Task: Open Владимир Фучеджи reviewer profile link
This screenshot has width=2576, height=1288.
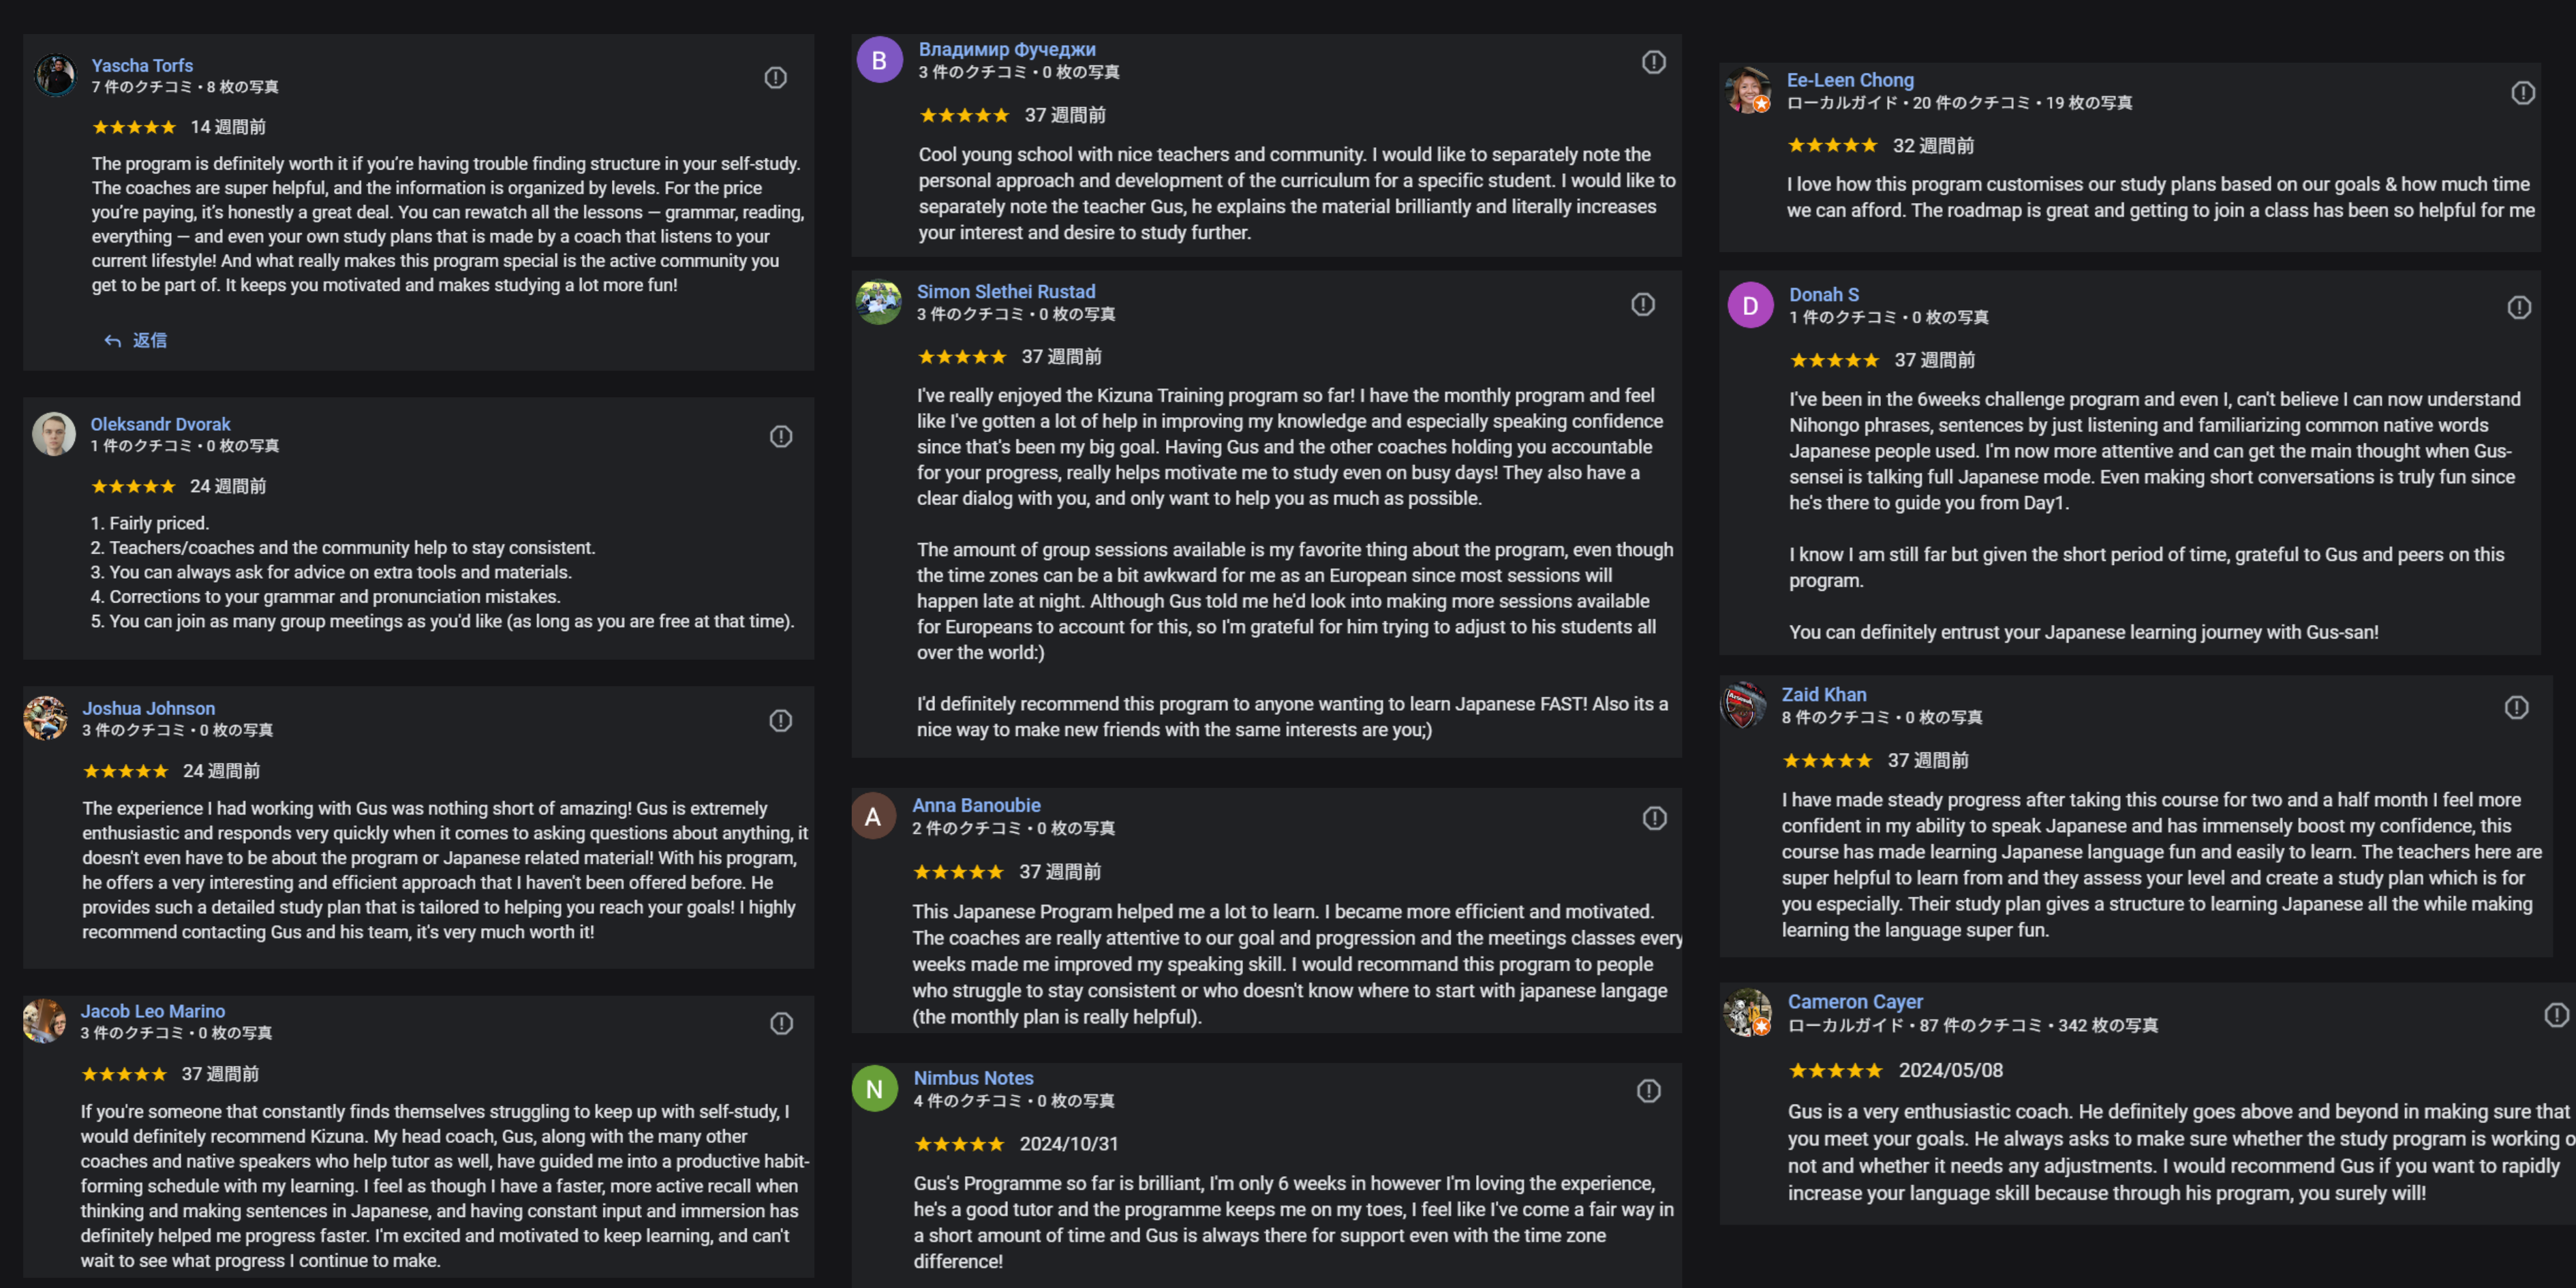Action: pos(1006,49)
